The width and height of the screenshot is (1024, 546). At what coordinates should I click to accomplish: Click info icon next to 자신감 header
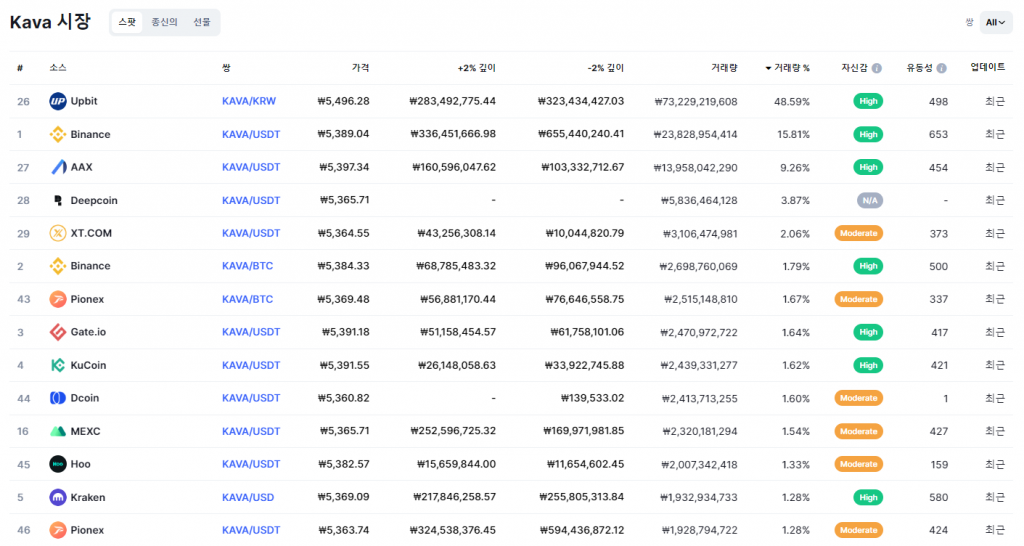(x=876, y=68)
